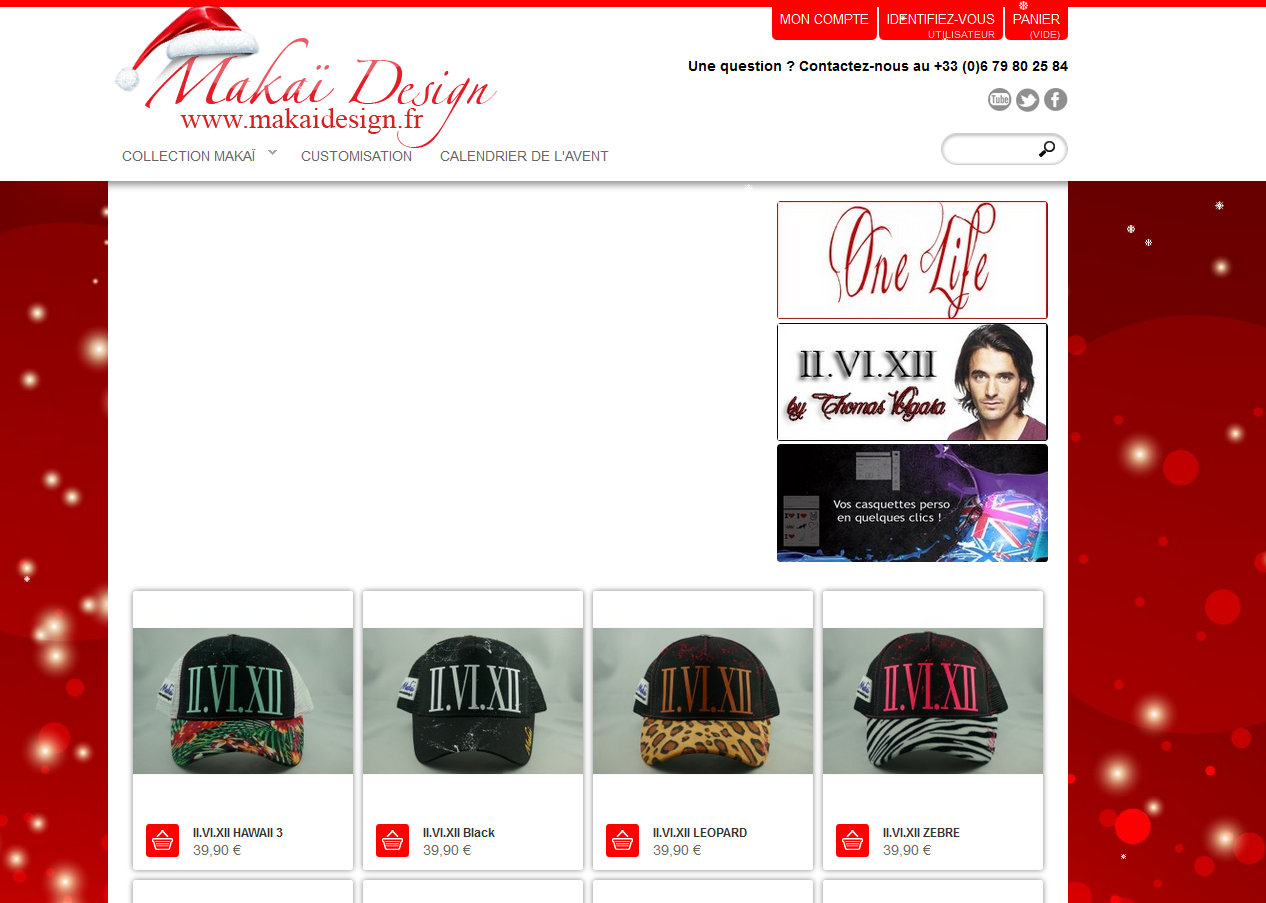Click IDENTIFIEZ-VOUS login button
This screenshot has height=903, width=1266.
tap(941, 22)
